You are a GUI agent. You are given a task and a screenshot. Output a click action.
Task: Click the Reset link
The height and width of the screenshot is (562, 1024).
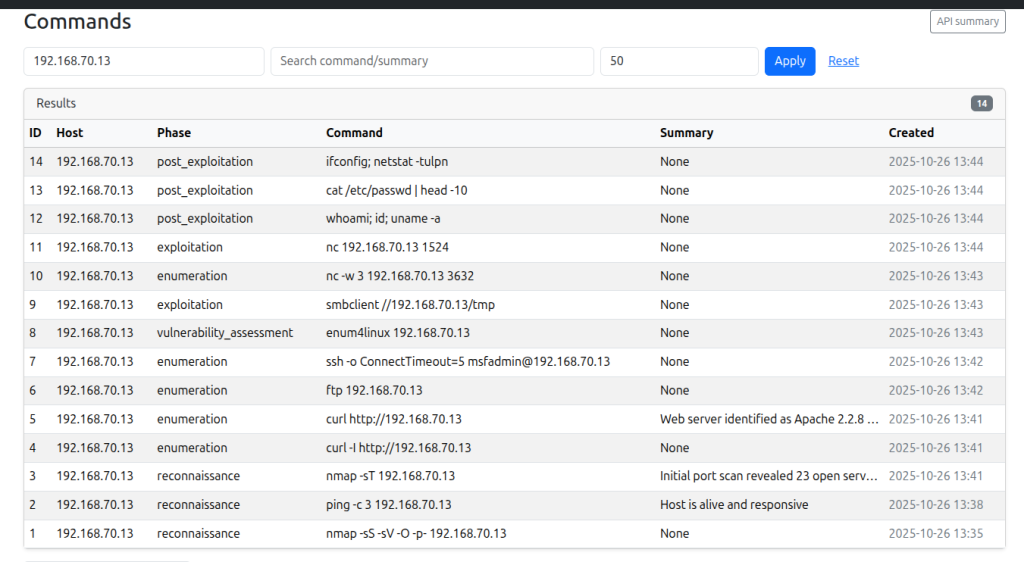coord(843,61)
